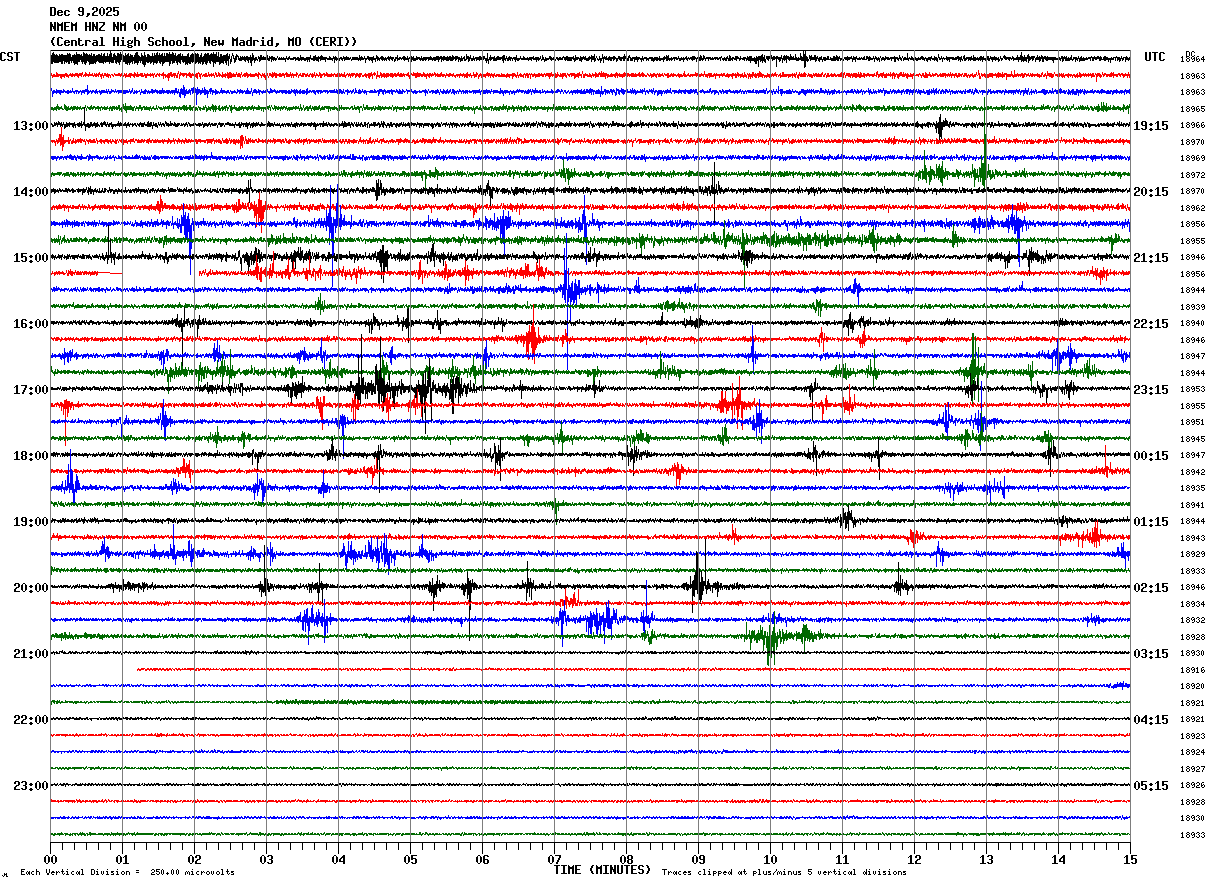Viewport: 1210px width, 886px height.
Task: Click minute tick 10 on the time axis
Action: [x=770, y=859]
